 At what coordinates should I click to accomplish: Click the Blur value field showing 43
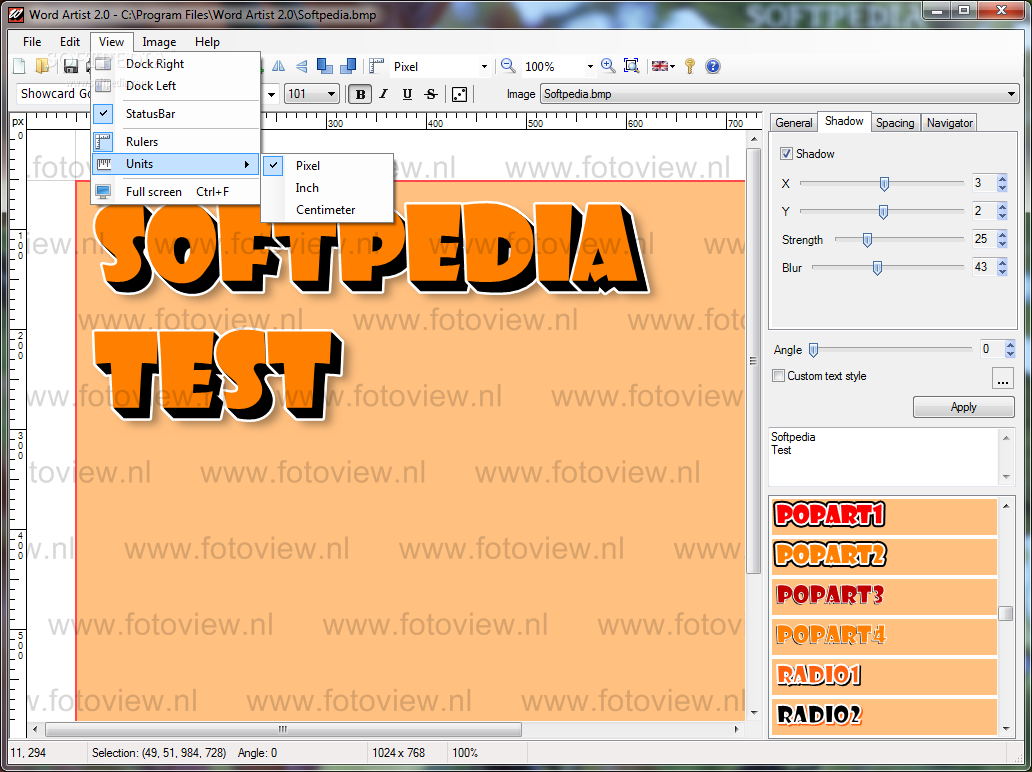[x=984, y=267]
